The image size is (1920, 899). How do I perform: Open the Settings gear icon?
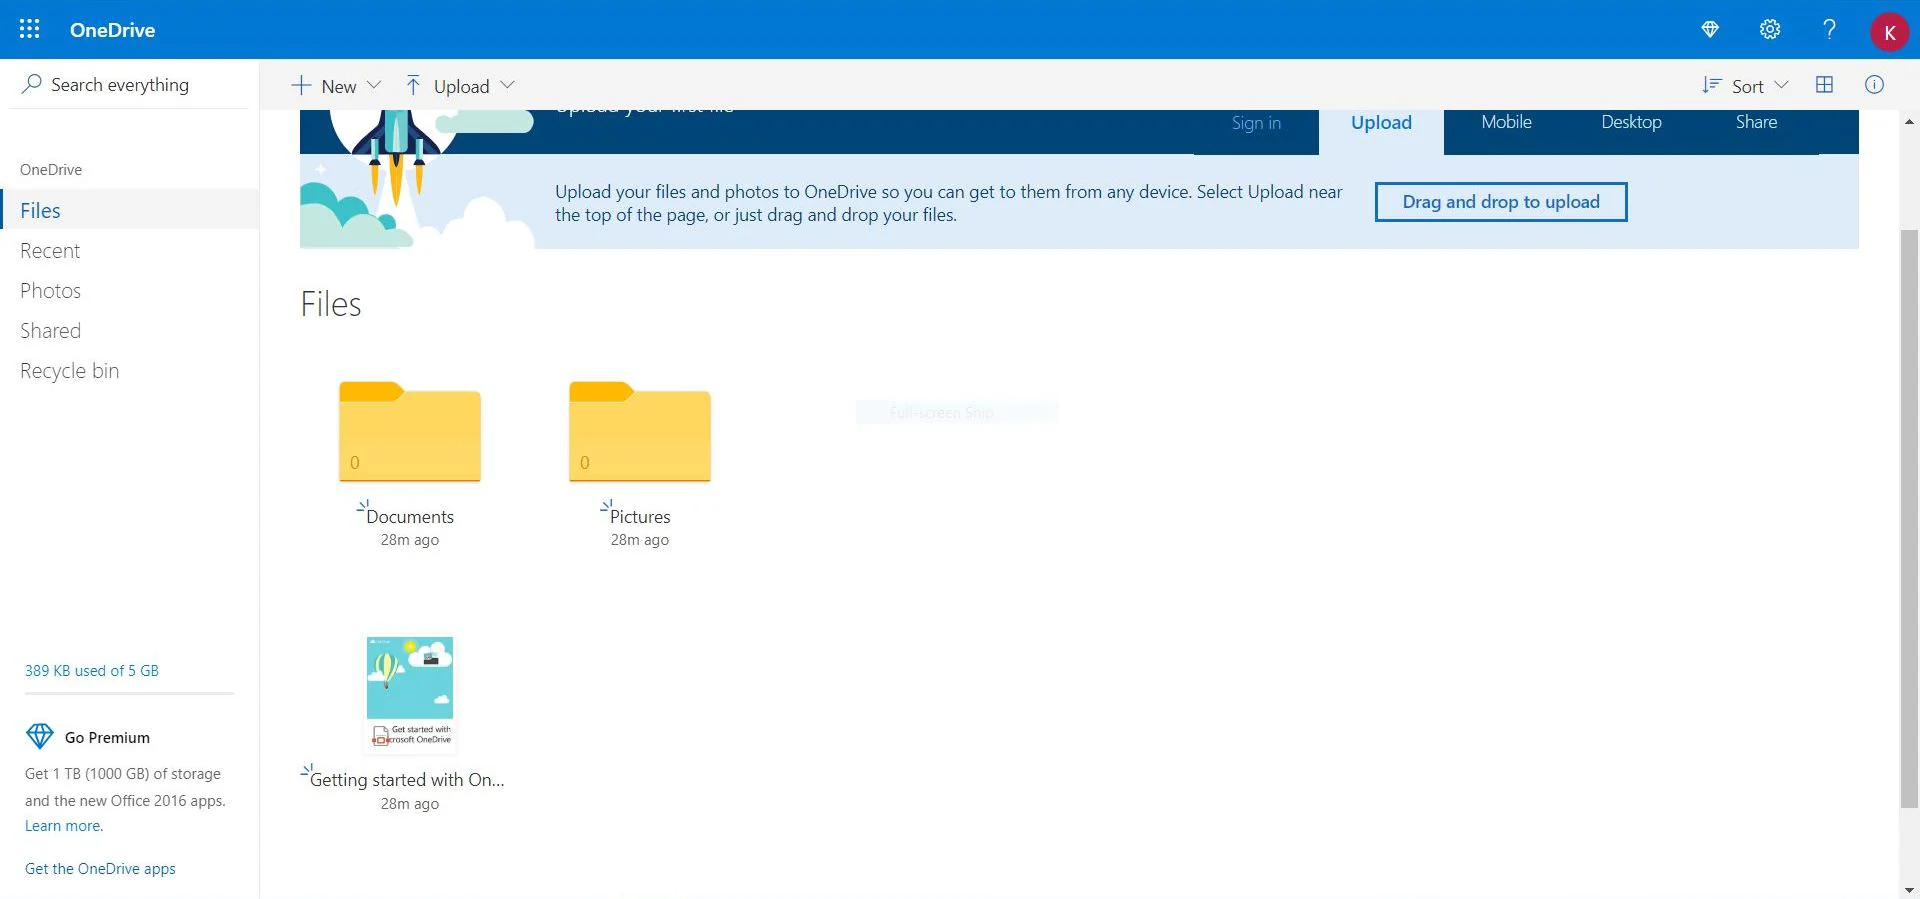pyautogui.click(x=1770, y=29)
